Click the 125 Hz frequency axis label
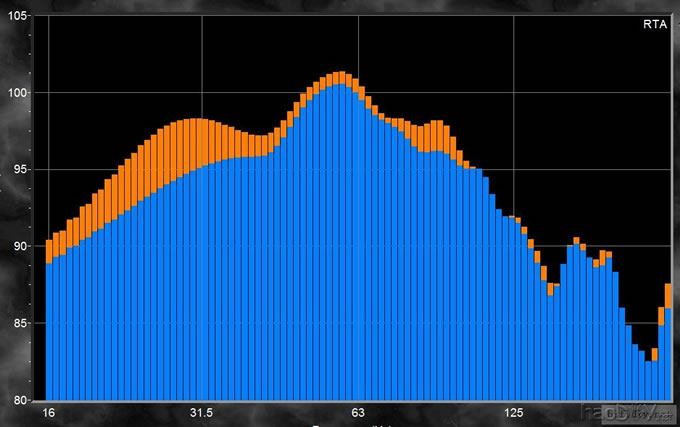This screenshot has height=427, width=680. [x=514, y=413]
